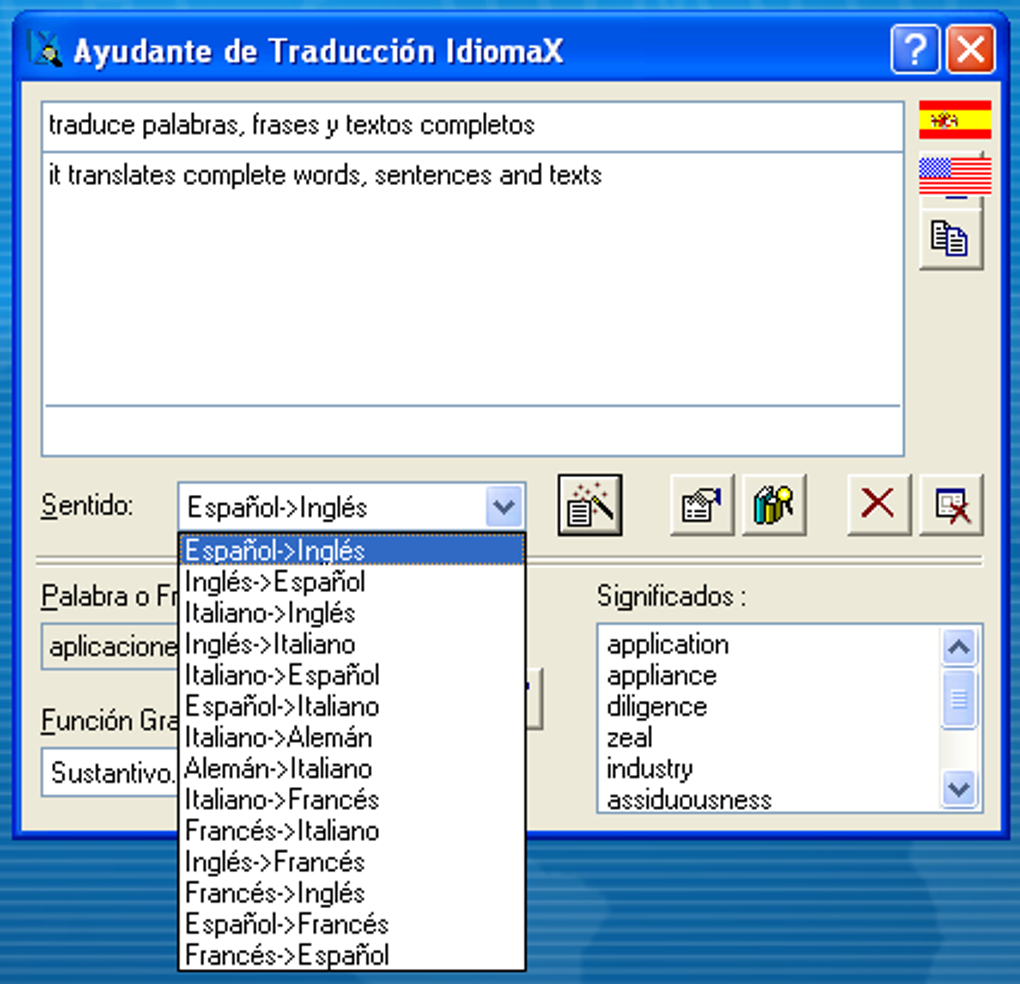This screenshot has height=984, width=1020.
Task: Collapse the Sentido dropdown arrow
Action: click(503, 507)
